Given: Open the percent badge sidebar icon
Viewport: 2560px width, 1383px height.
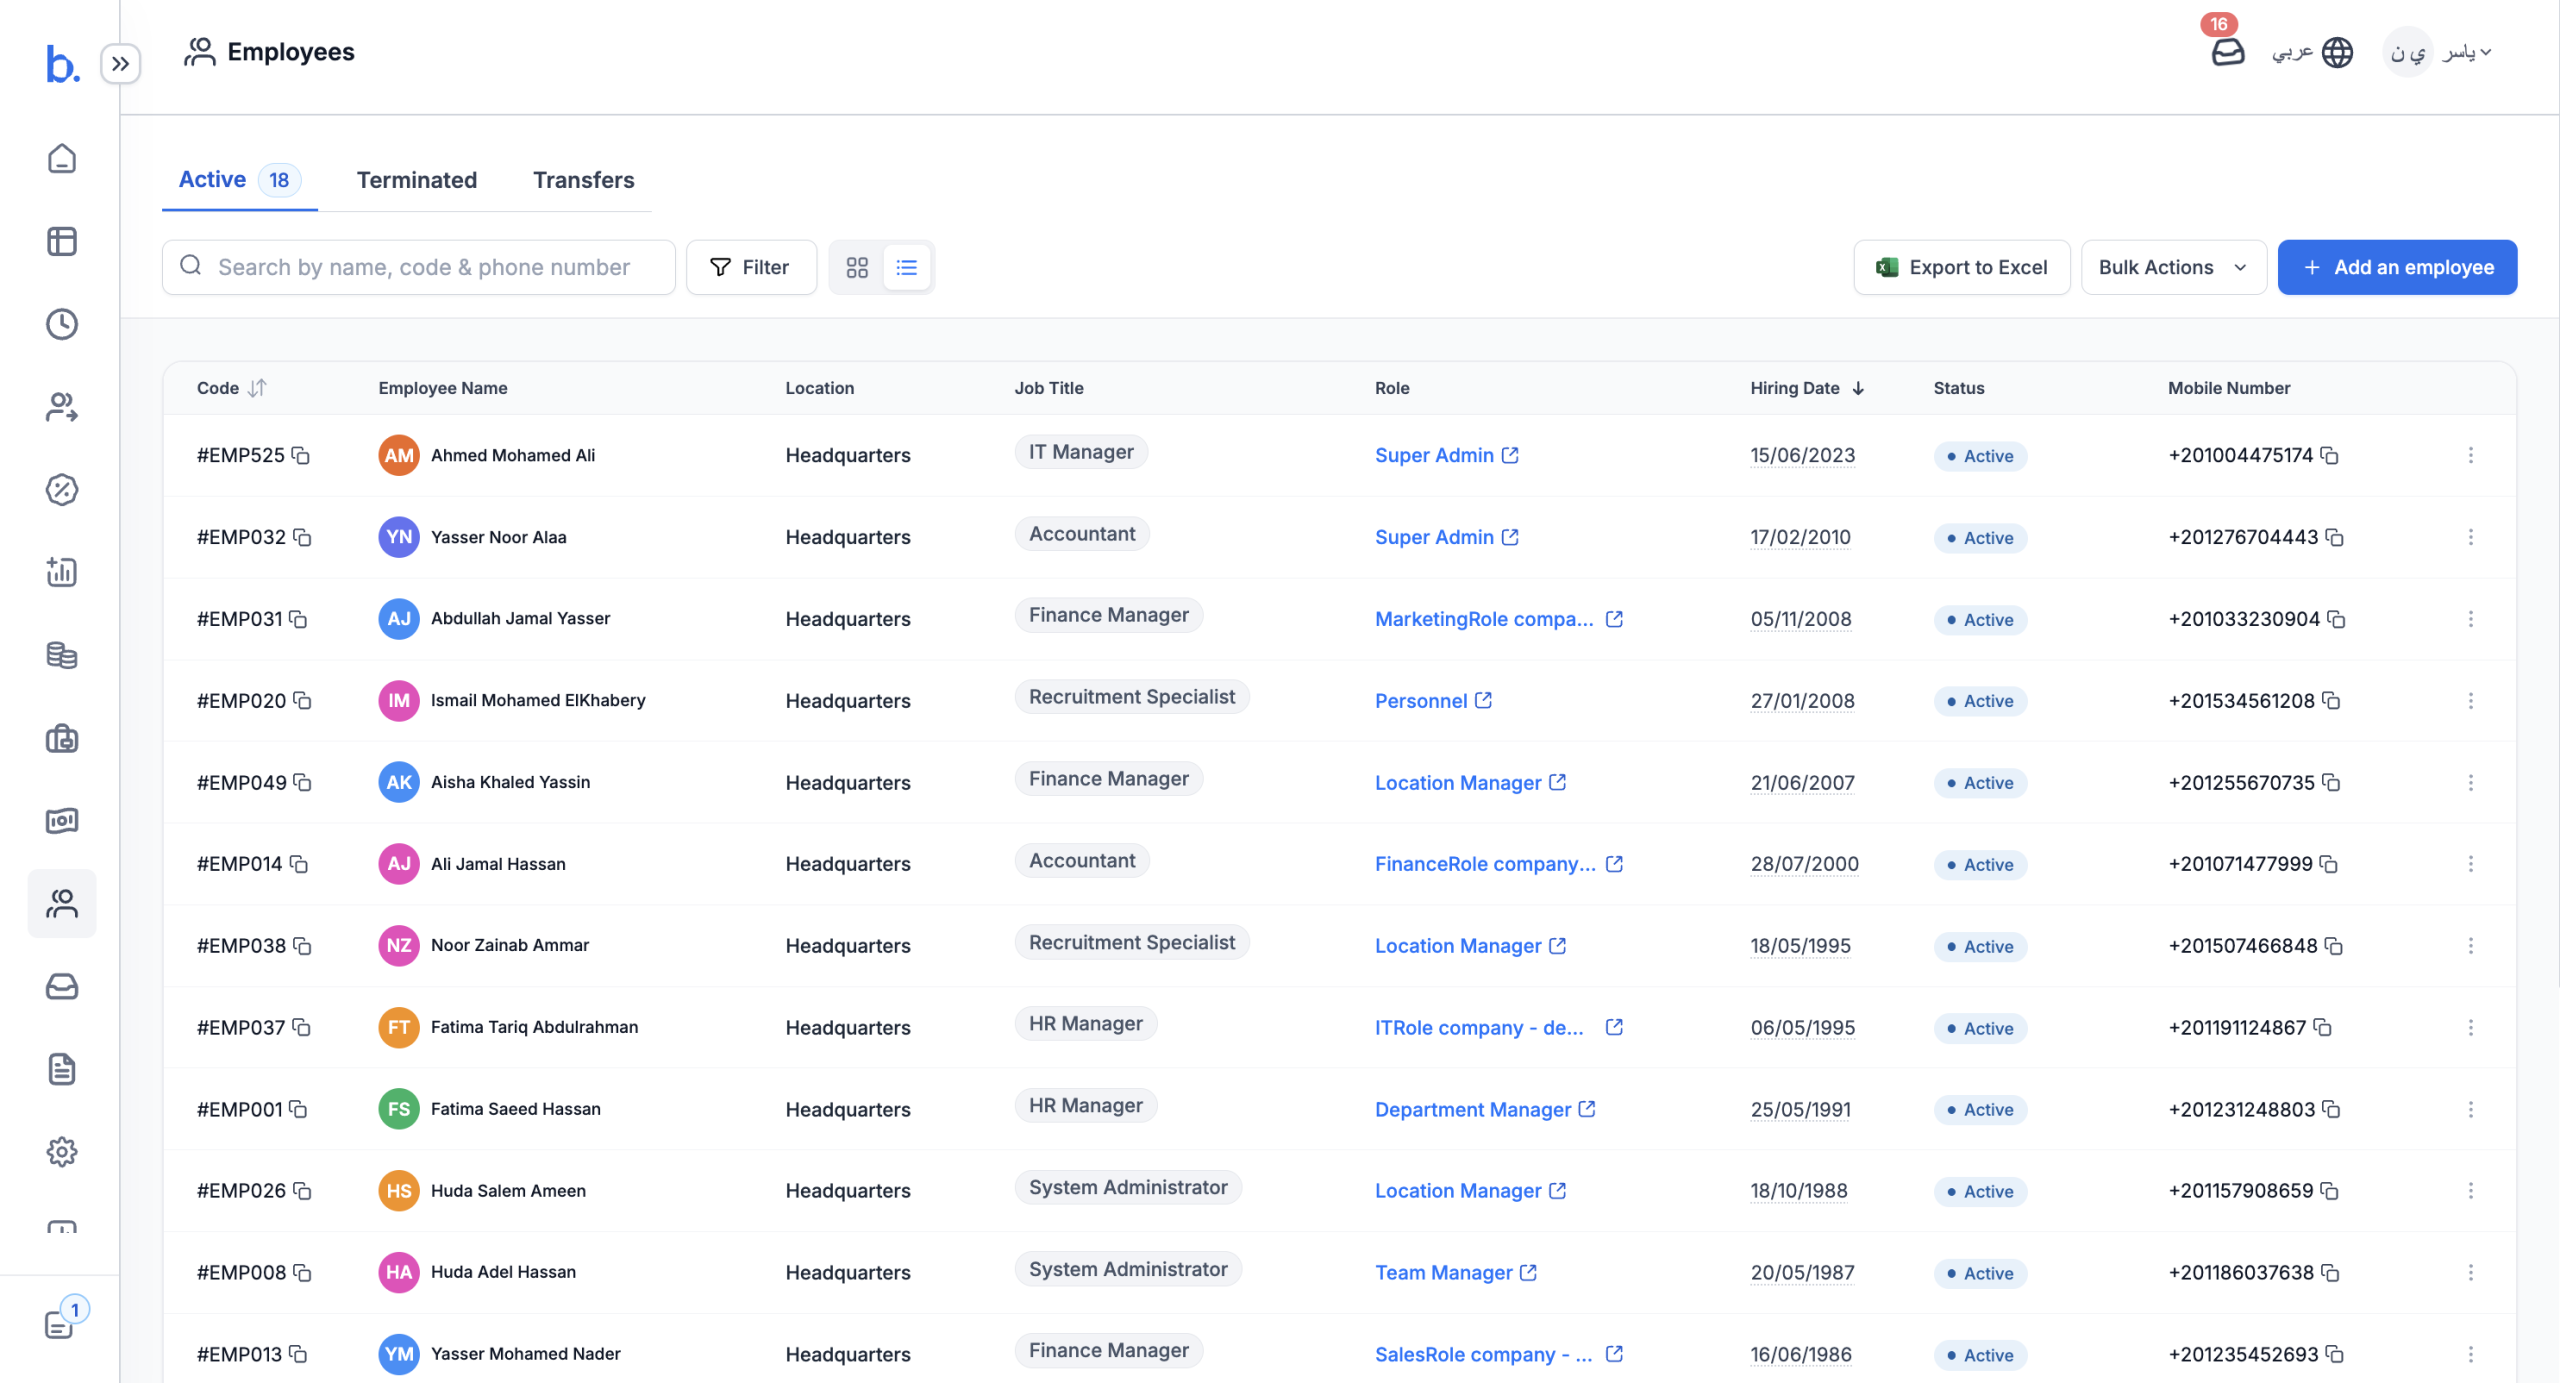Looking at the screenshot, I should coord(62,490).
